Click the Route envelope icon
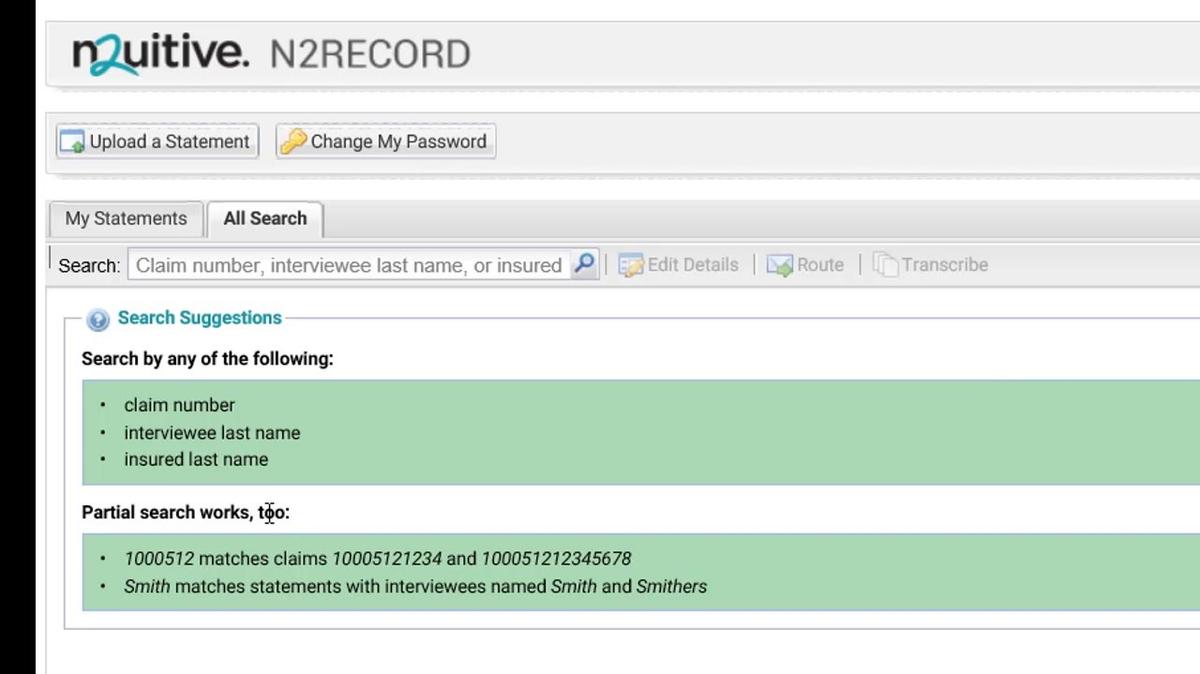 click(x=780, y=265)
